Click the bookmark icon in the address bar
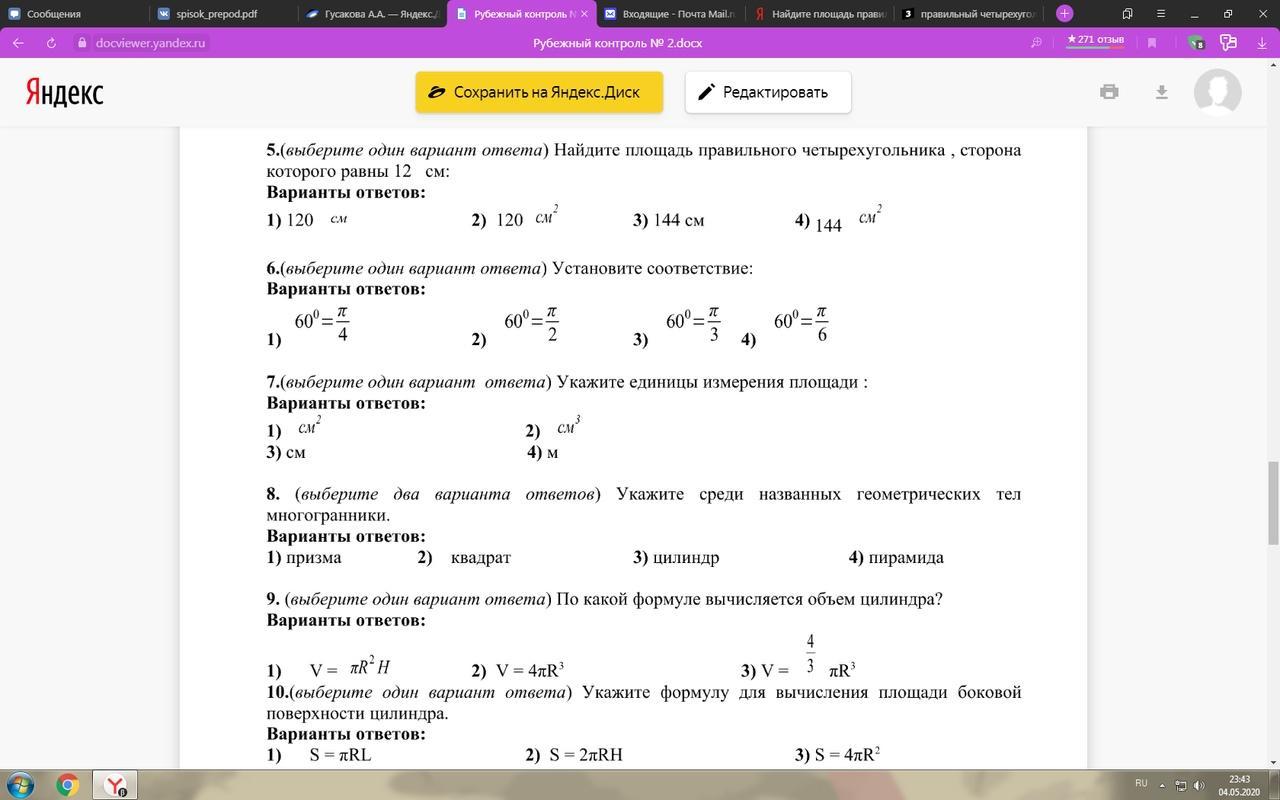1280x800 pixels. pyautogui.click(x=1152, y=43)
